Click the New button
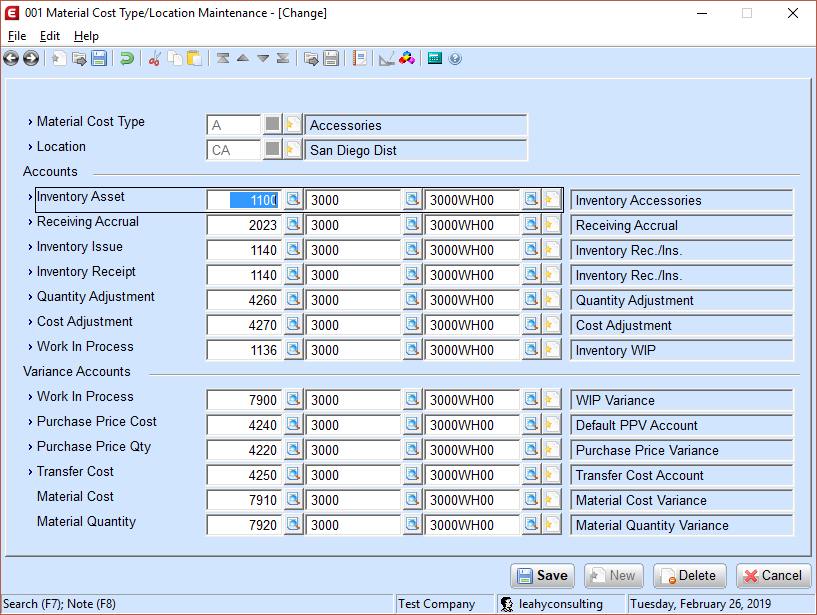817x615 pixels. (x=614, y=576)
